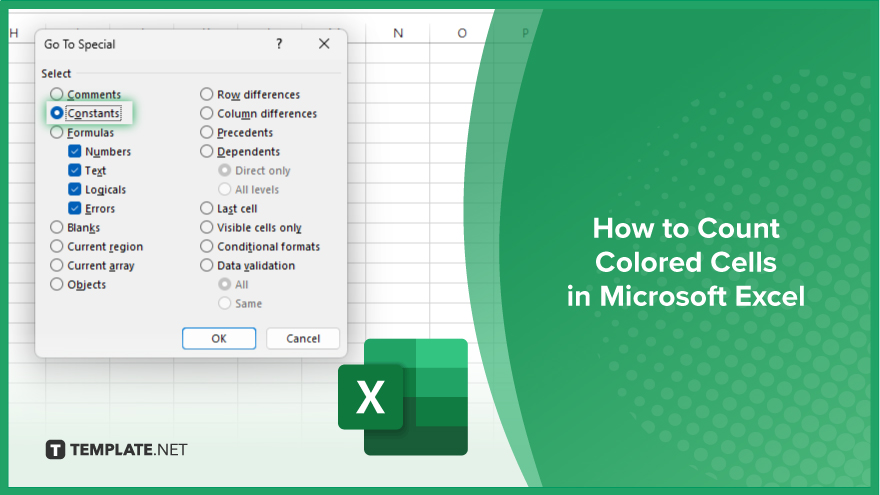Select the Dependents radio option

[x=207, y=151]
